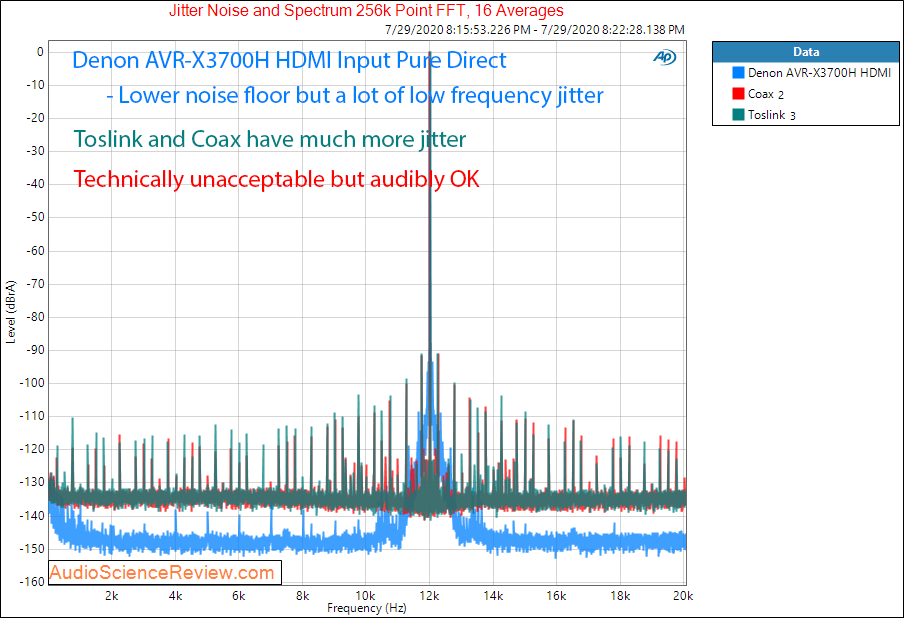
Task: Click the AudioScienceReview.com link box
Action: [165, 572]
